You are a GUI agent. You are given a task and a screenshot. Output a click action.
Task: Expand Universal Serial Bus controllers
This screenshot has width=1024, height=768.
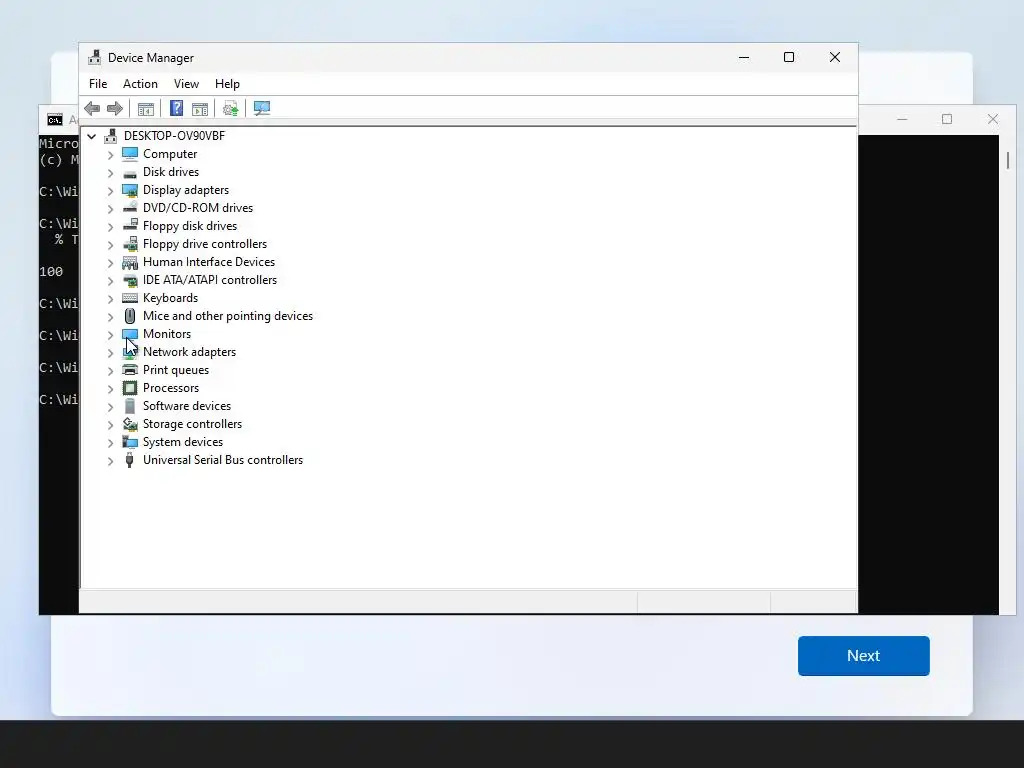[x=110, y=460]
